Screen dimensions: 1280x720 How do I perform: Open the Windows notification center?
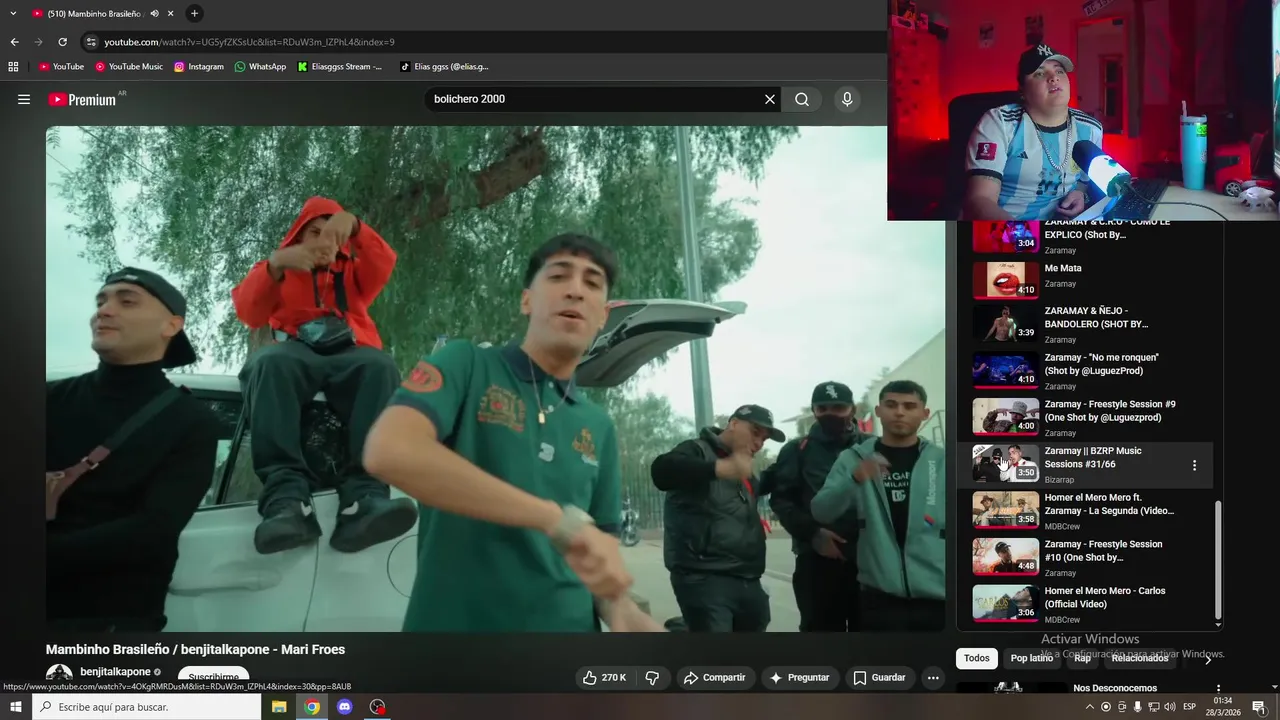(x=1259, y=707)
